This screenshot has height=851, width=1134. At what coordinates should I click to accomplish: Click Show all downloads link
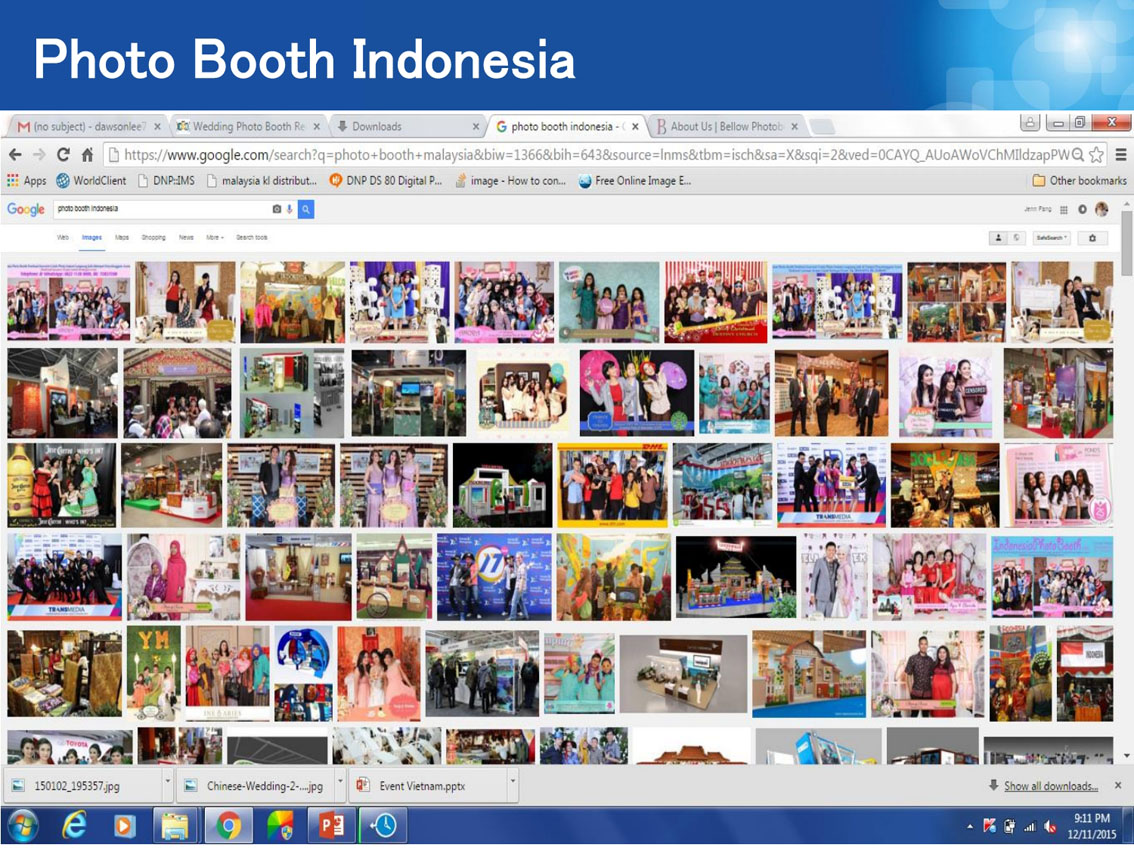tap(1050, 786)
